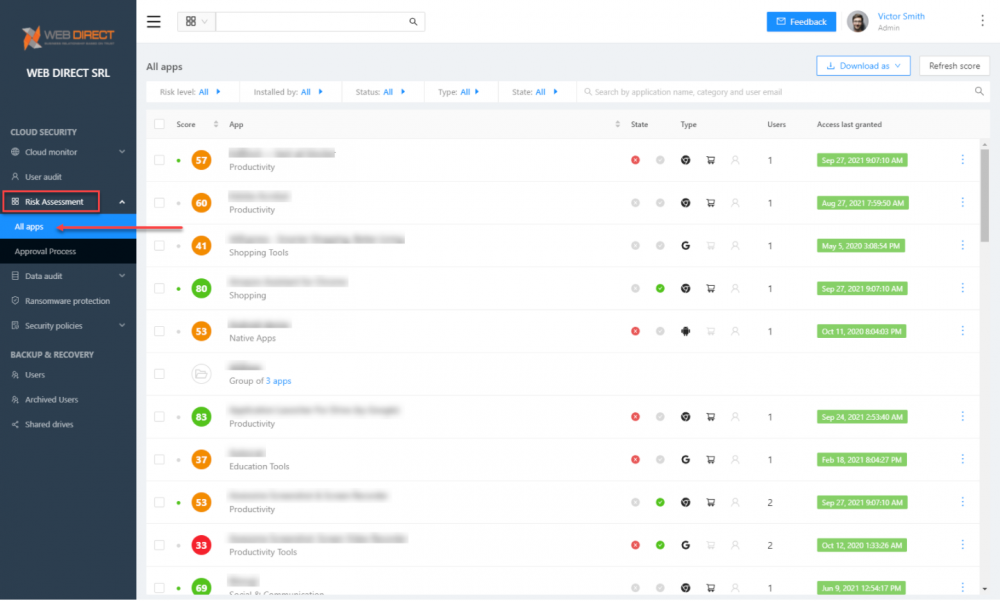Screen dimensions: 1000x601
Task: Click the Ransomware protection shield icon
Action: click(x=13, y=300)
